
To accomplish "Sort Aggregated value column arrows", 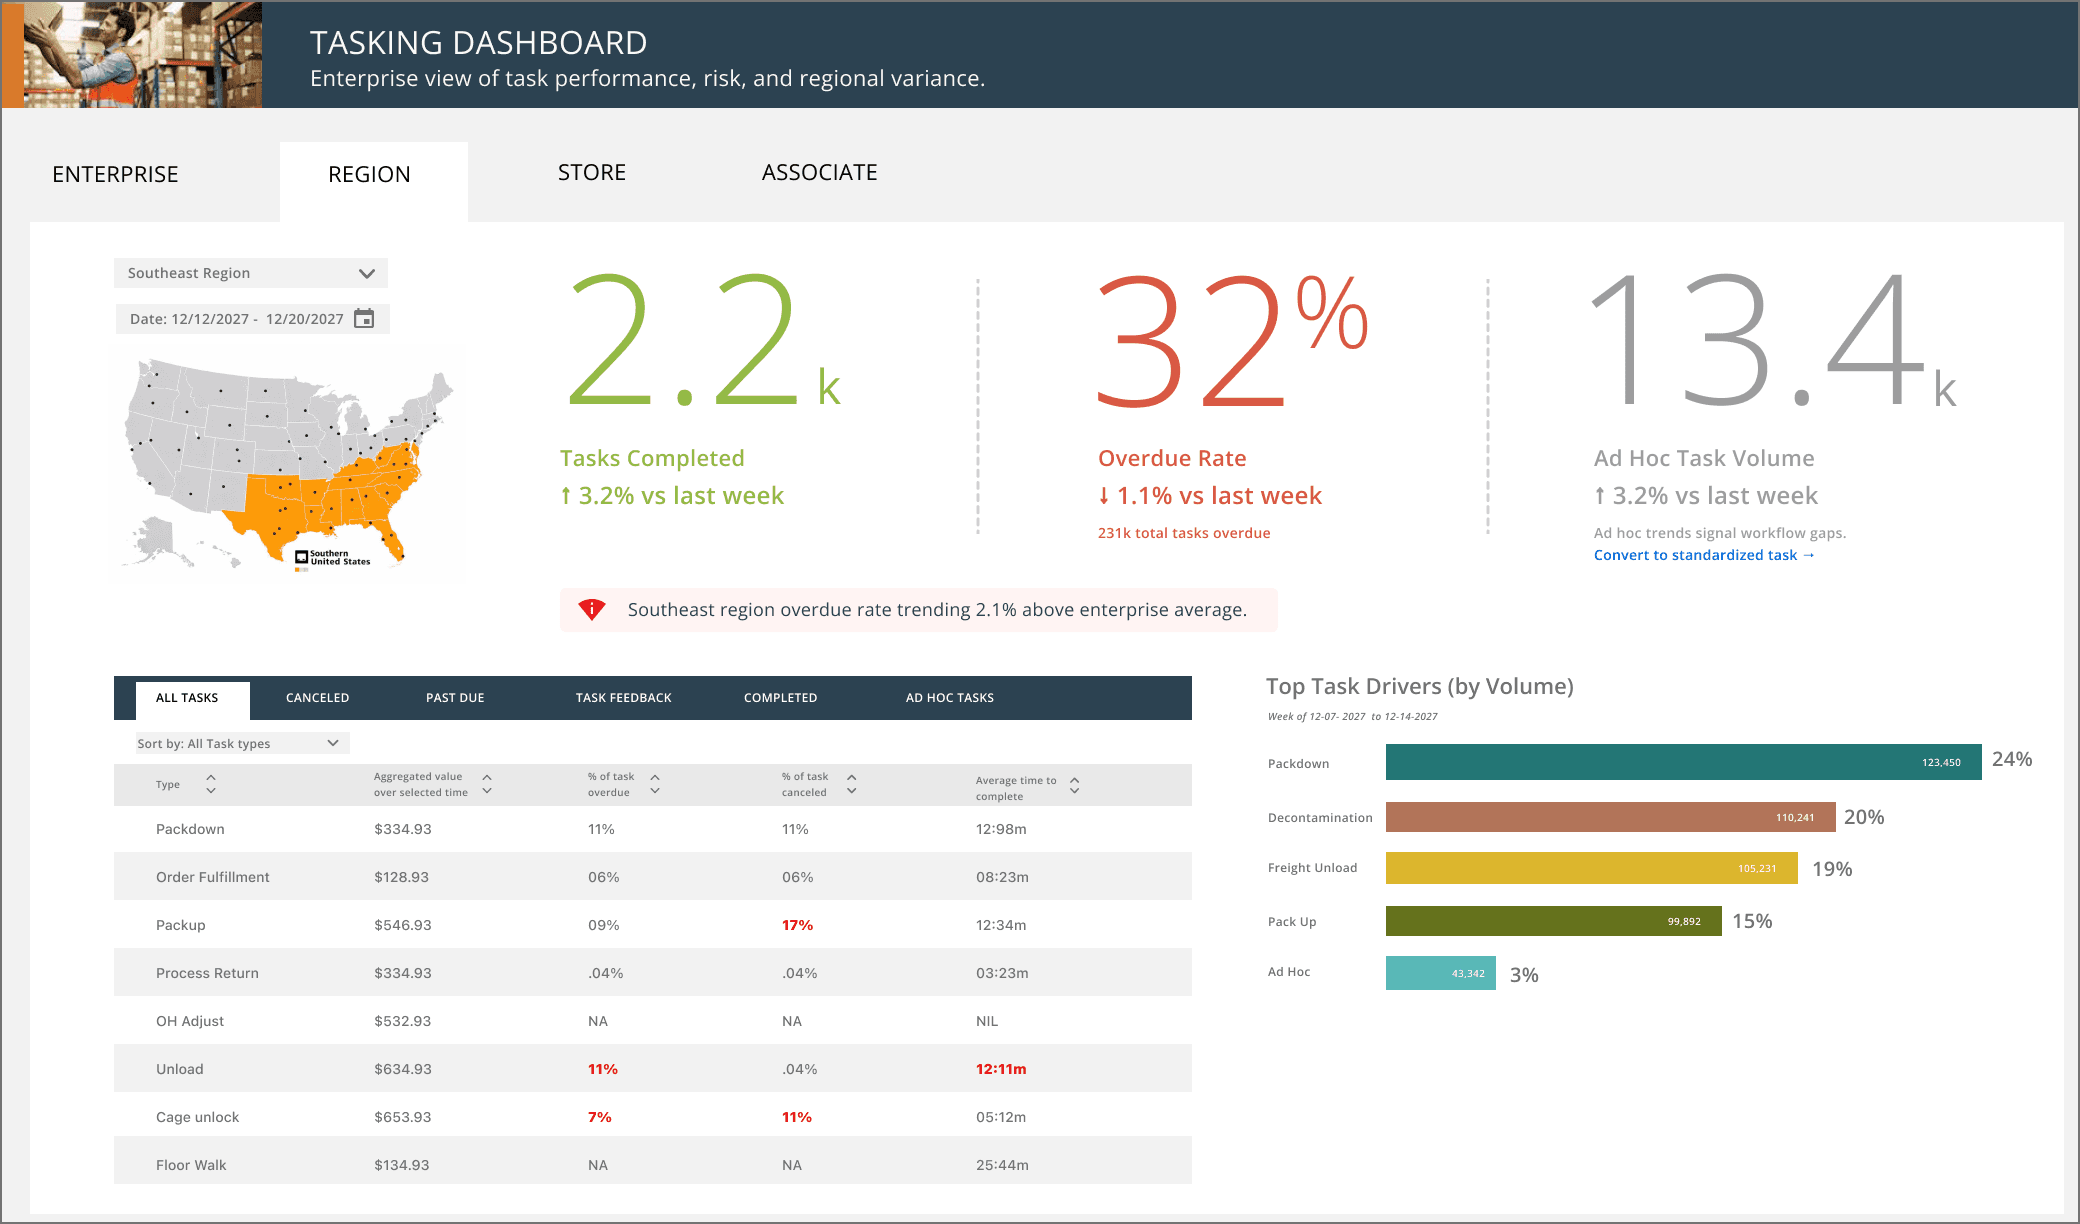I will coord(487,784).
